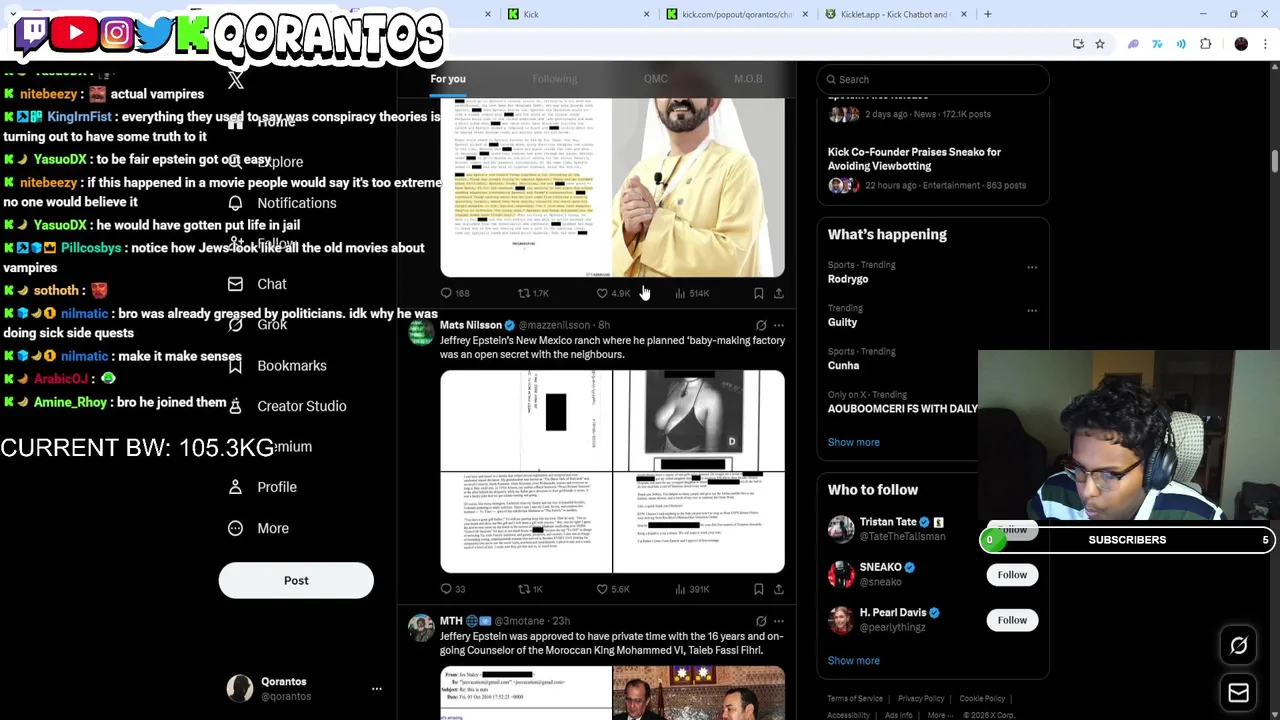Repost the Mats Nilsson post with 1K reposts
Screen dimensions: 1280x720
530,589
